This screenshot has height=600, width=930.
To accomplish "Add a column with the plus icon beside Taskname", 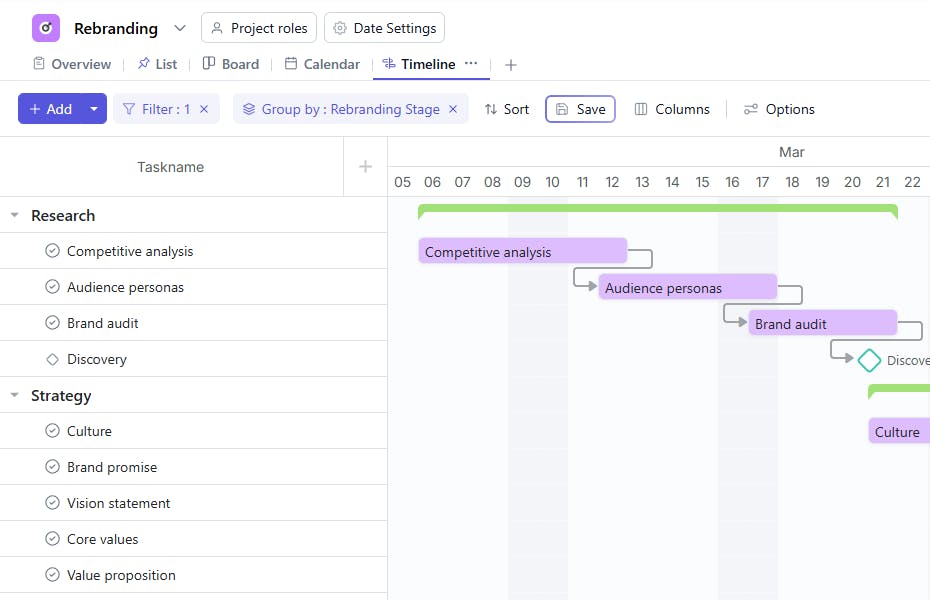I will pyautogui.click(x=365, y=167).
